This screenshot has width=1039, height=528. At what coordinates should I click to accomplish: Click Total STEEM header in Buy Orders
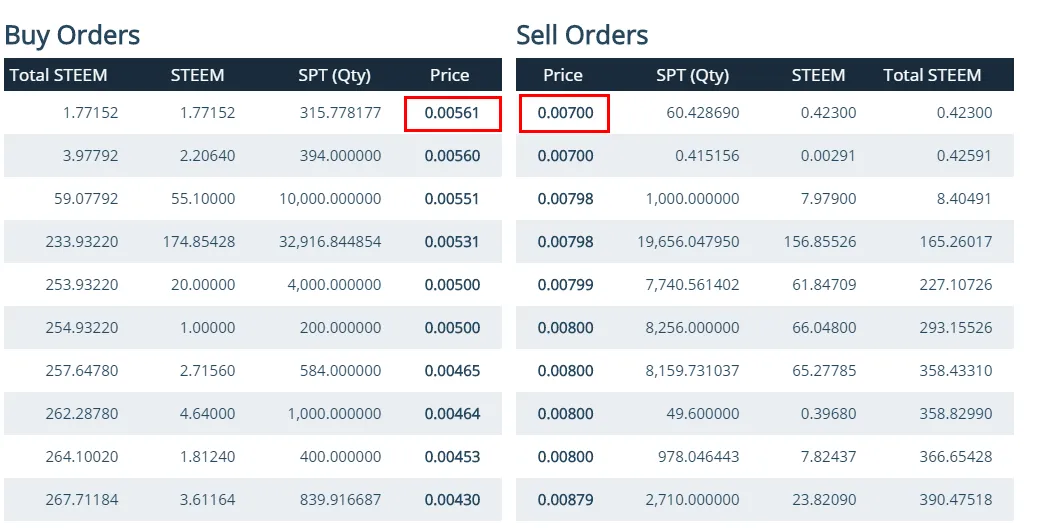(58, 75)
